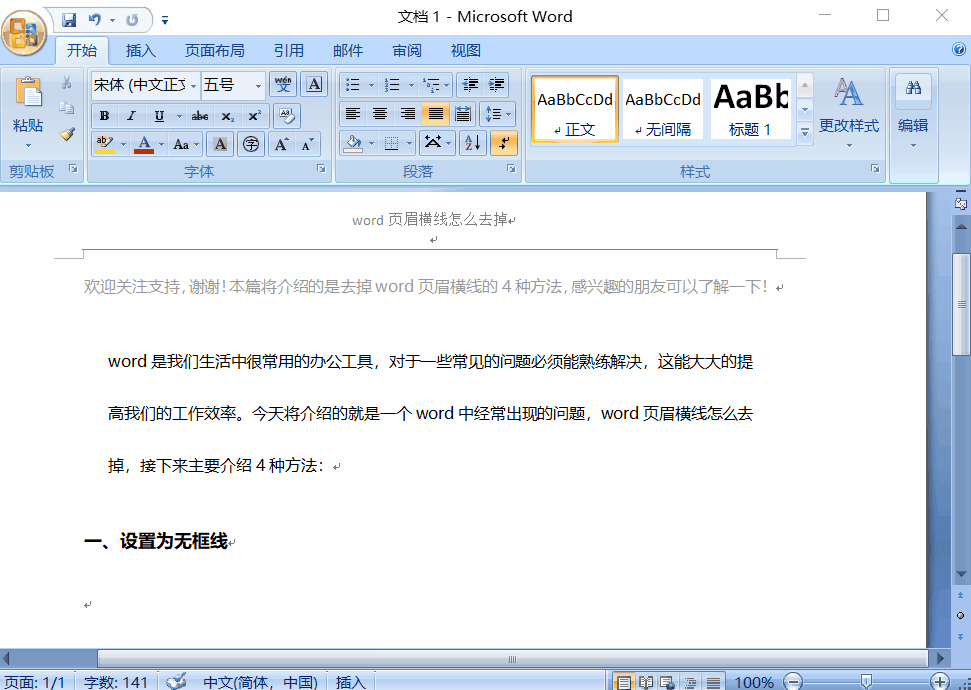This screenshot has height=690, width=971.
Task: Click the Save icon in quick access toolbar
Action: click(69, 19)
